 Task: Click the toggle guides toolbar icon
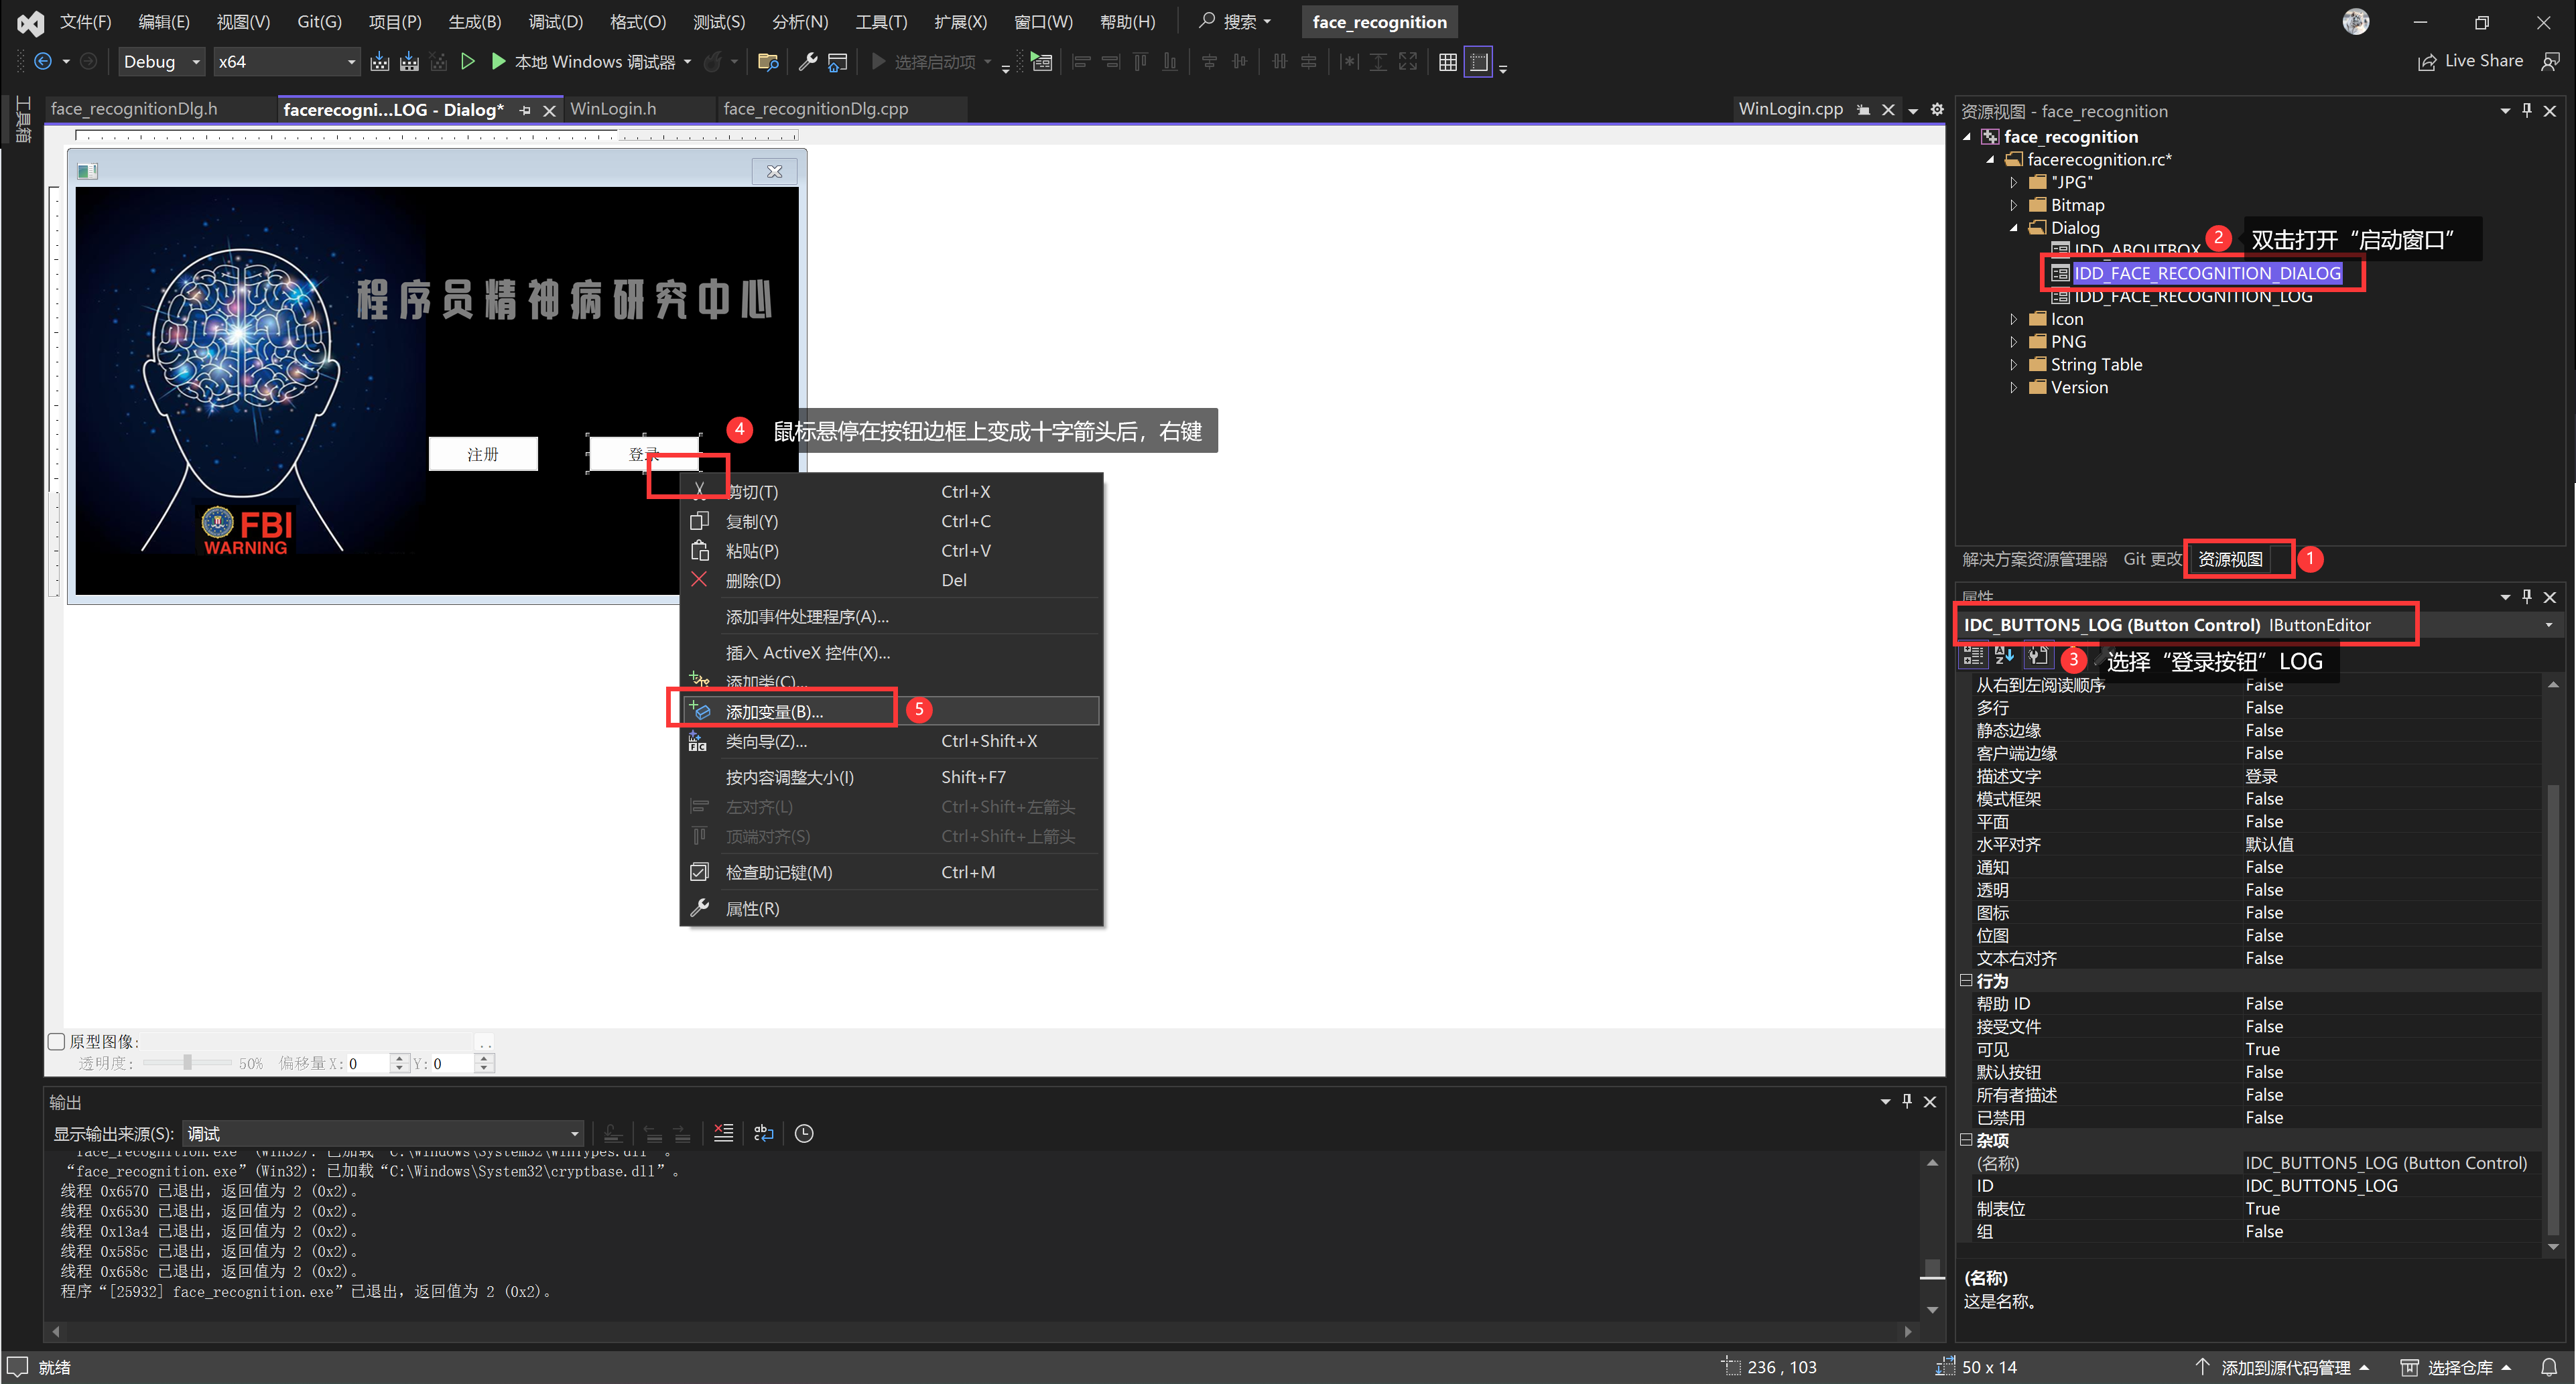coord(1478,62)
